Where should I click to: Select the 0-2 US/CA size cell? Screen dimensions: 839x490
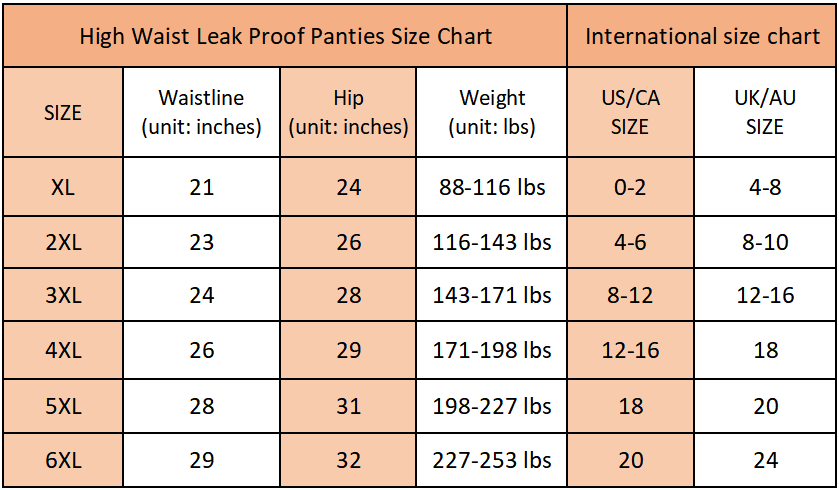(x=630, y=186)
